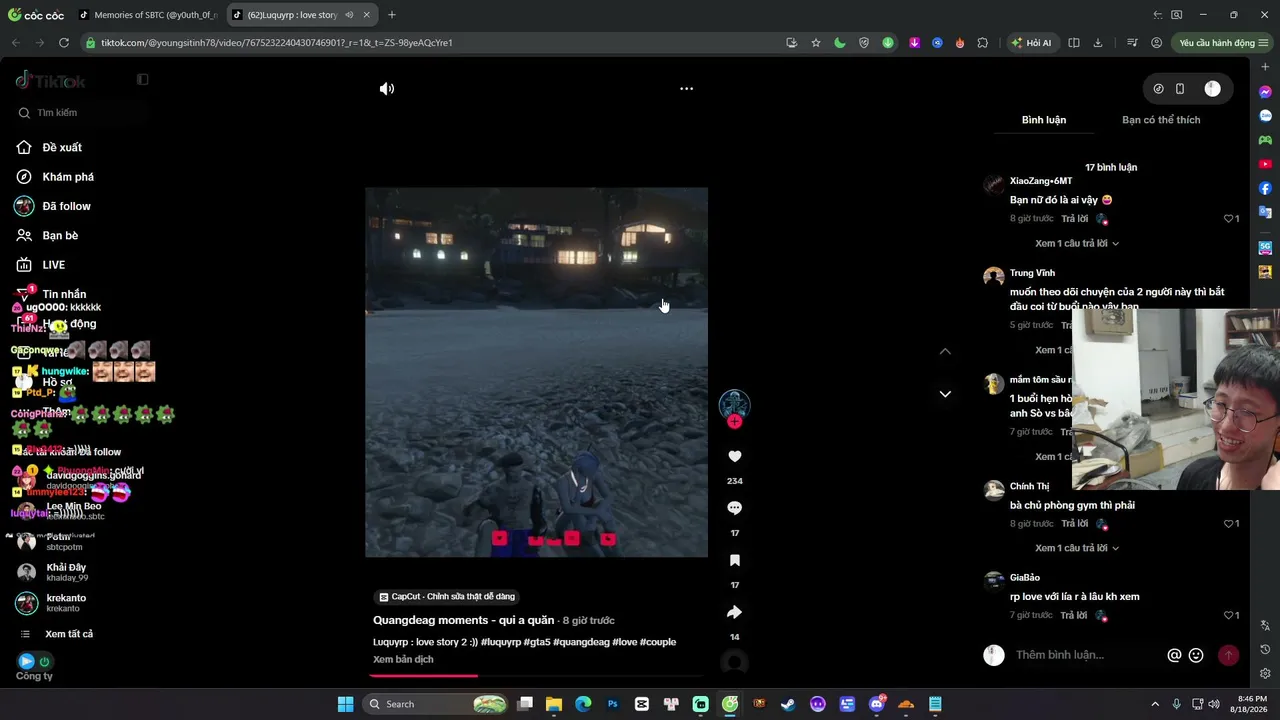Open Bạn bè in the TikTok sidebar
The height and width of the screenshot is (720, 1280).
point(60,236)
